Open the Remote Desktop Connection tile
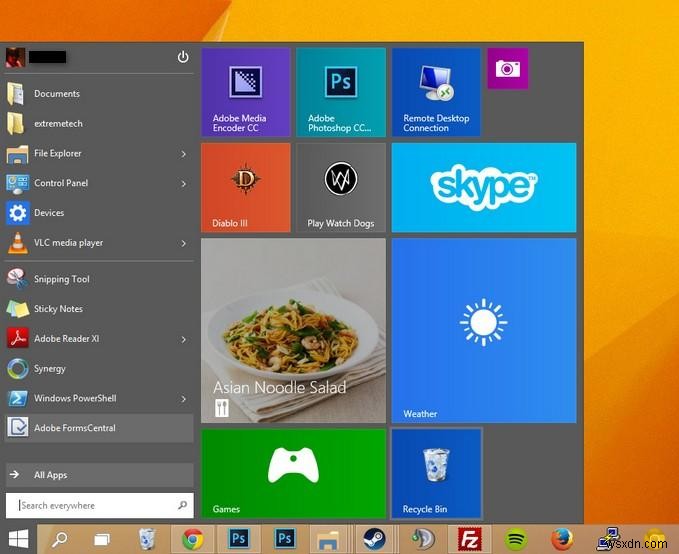 436,92
